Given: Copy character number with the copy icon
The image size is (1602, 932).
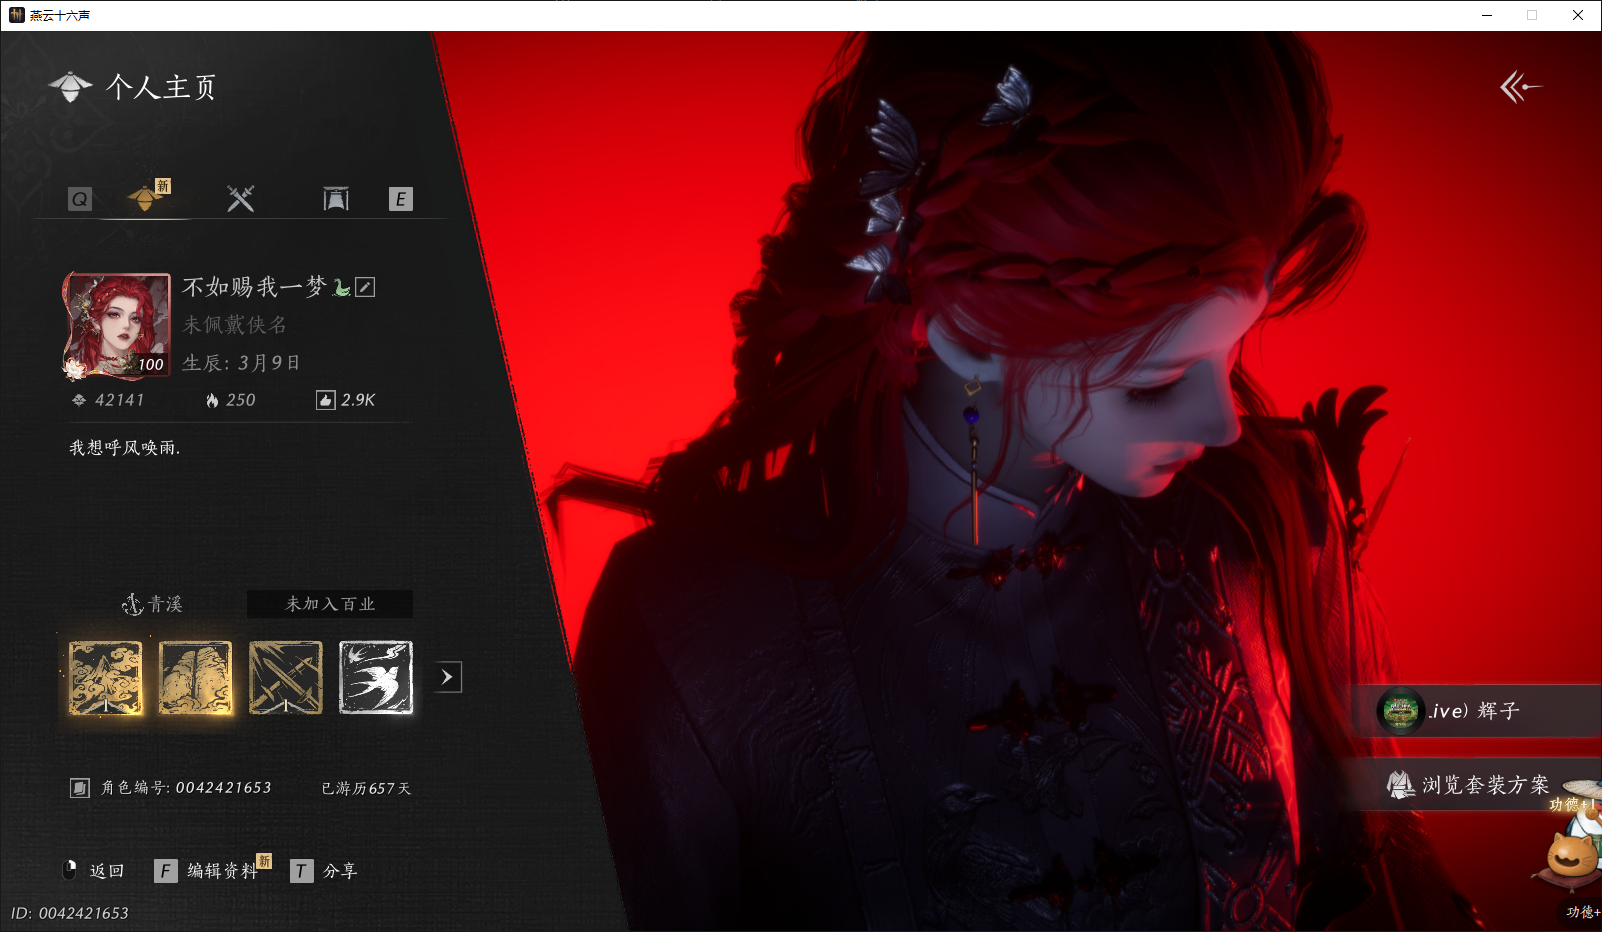Looking at the screenshot, I should (80, 788).
